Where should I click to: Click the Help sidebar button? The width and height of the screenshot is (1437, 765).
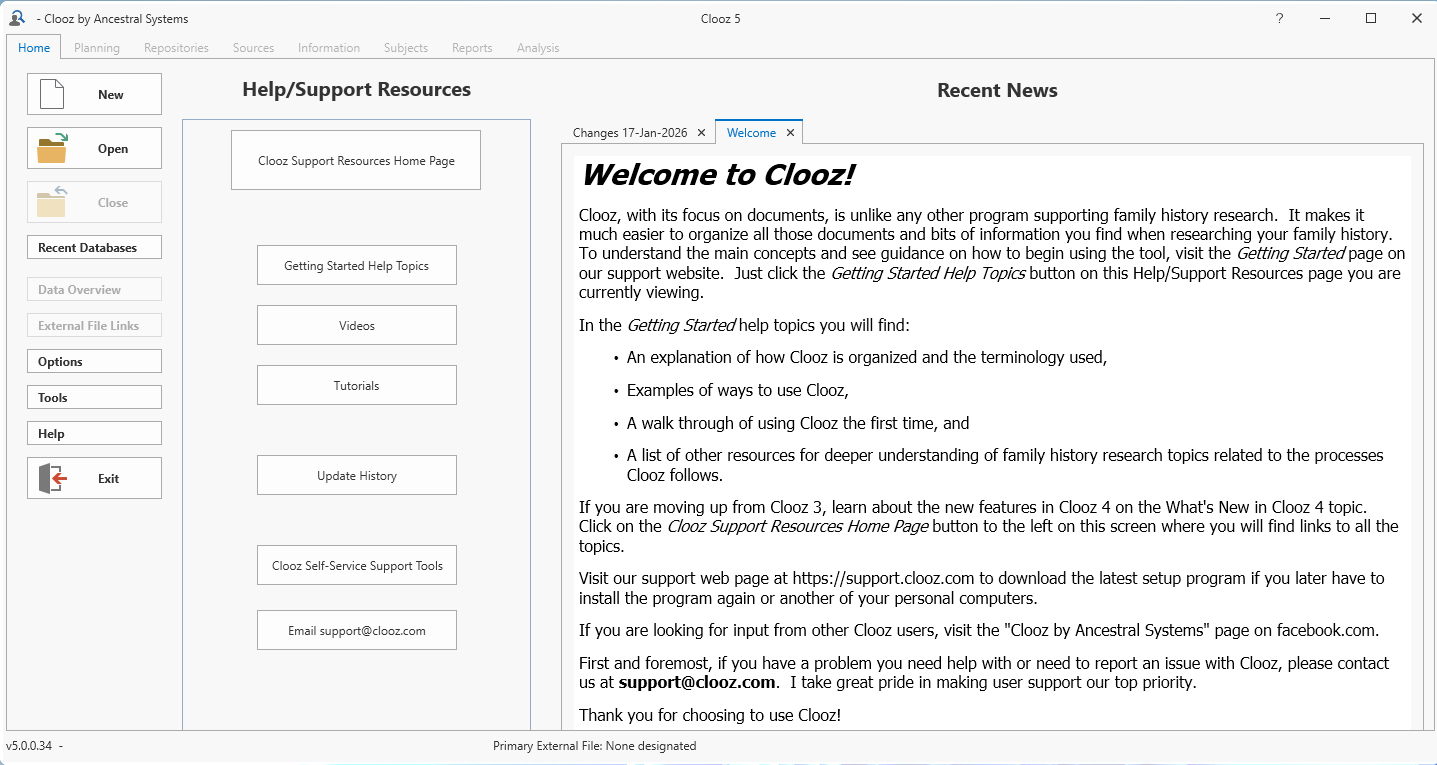(x=94, y=434)
